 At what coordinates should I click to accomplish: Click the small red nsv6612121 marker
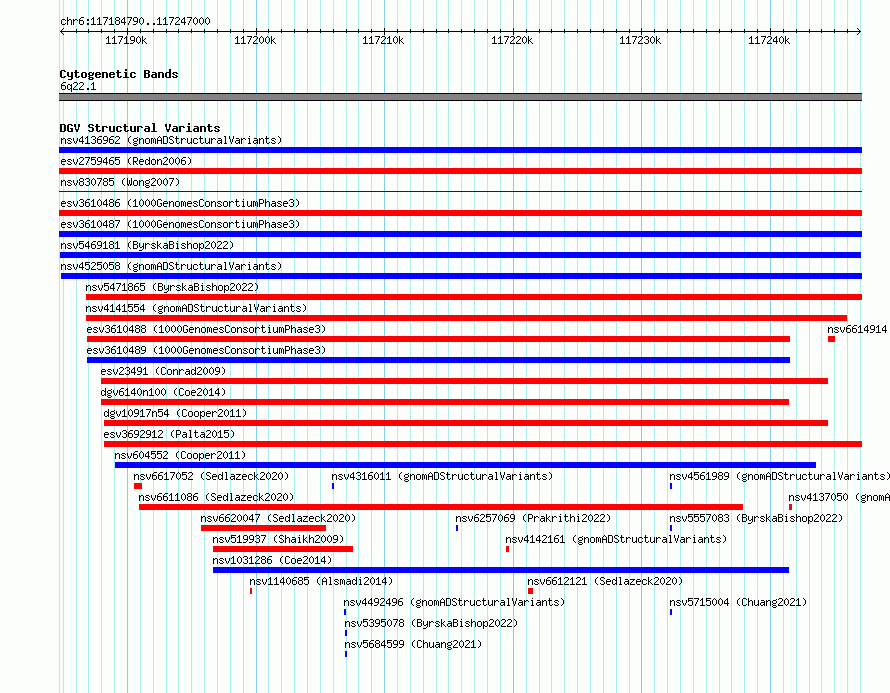(x=531, y=591)
